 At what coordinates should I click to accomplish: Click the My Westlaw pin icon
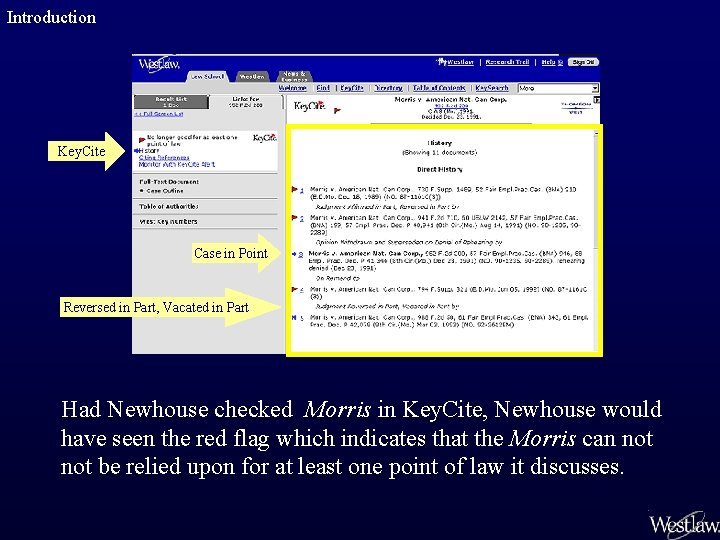[442, 61]
